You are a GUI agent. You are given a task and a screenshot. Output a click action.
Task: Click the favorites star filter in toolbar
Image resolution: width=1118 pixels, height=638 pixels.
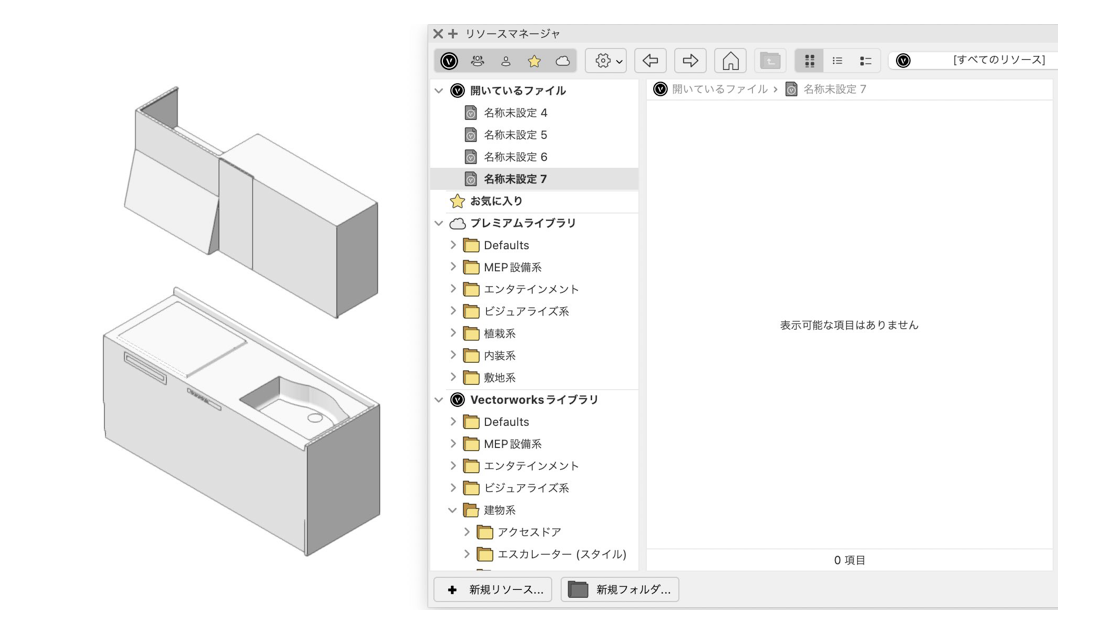tap(534, 61)
